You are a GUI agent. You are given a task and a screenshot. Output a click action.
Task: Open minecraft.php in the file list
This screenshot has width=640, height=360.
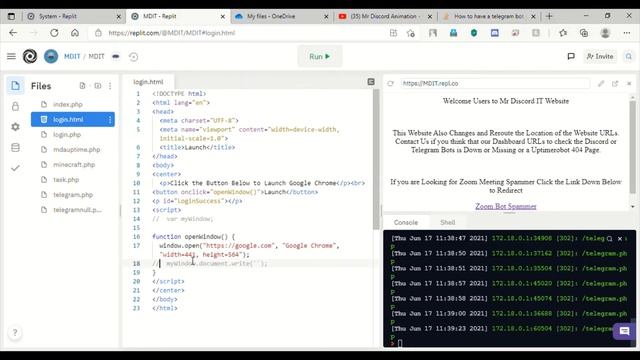click(74, 165)
